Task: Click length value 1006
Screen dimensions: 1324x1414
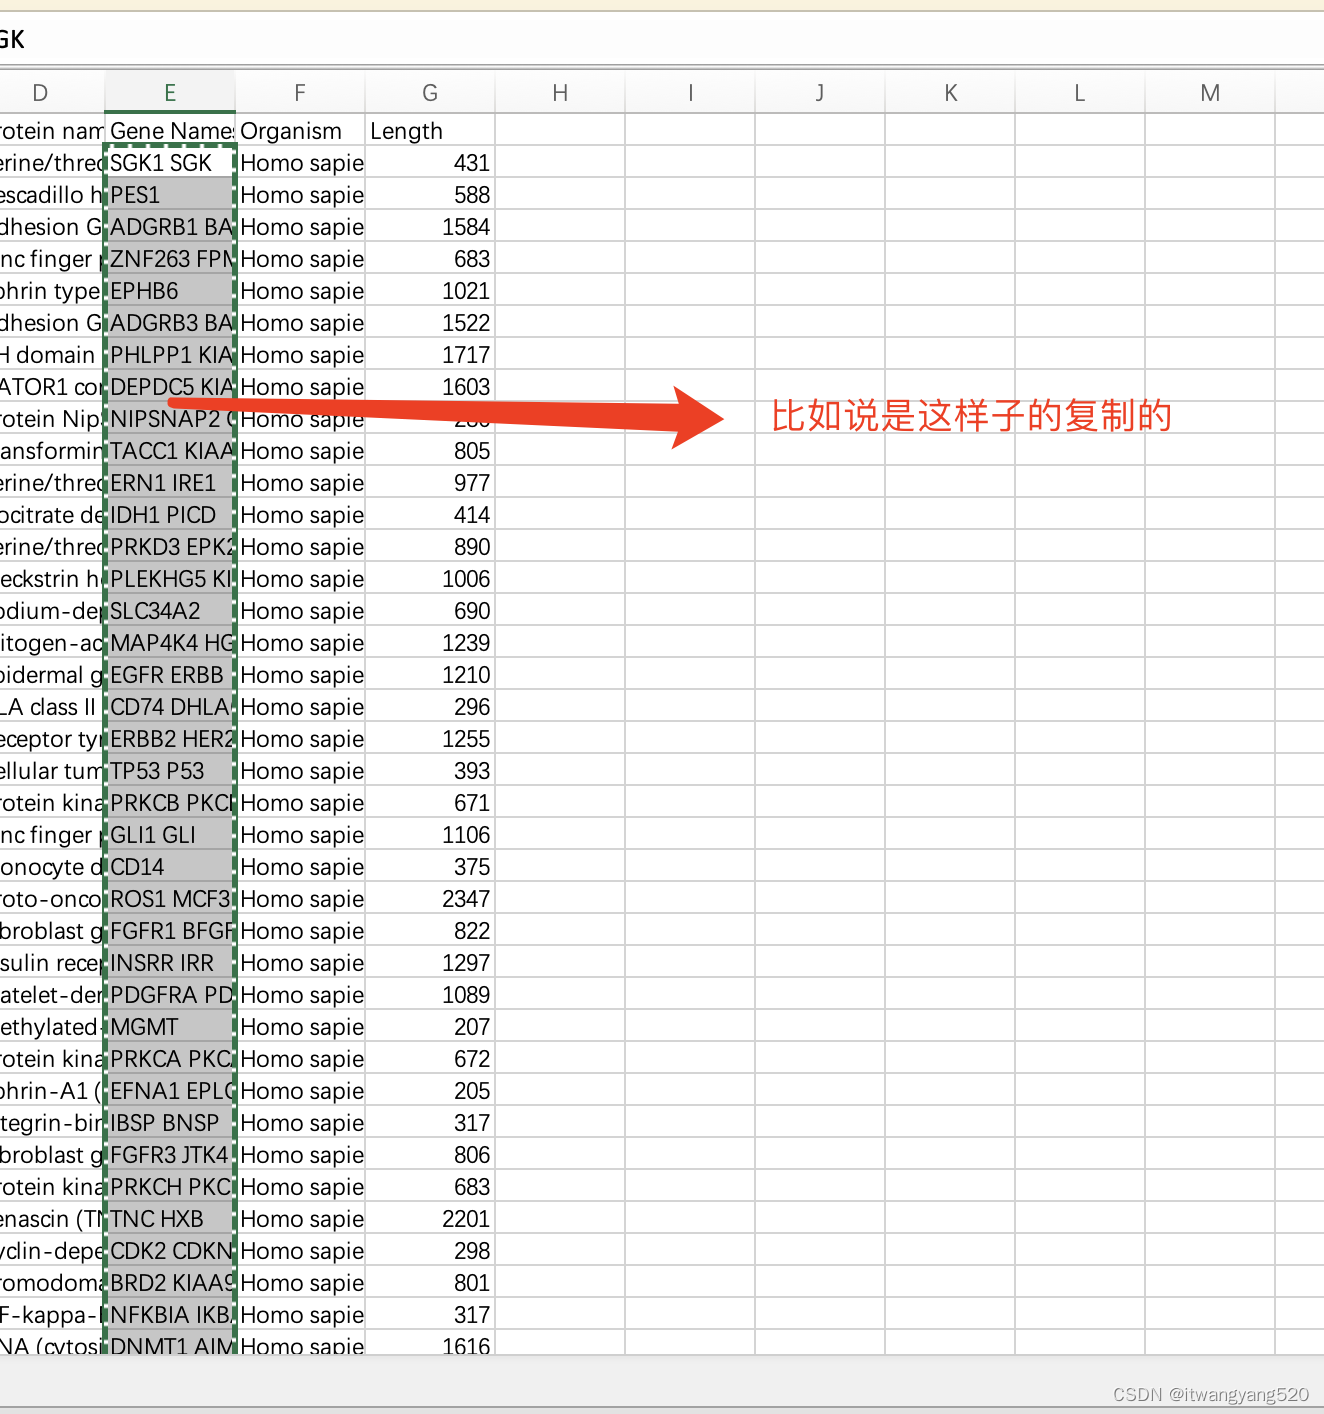Action: [430, 578]
